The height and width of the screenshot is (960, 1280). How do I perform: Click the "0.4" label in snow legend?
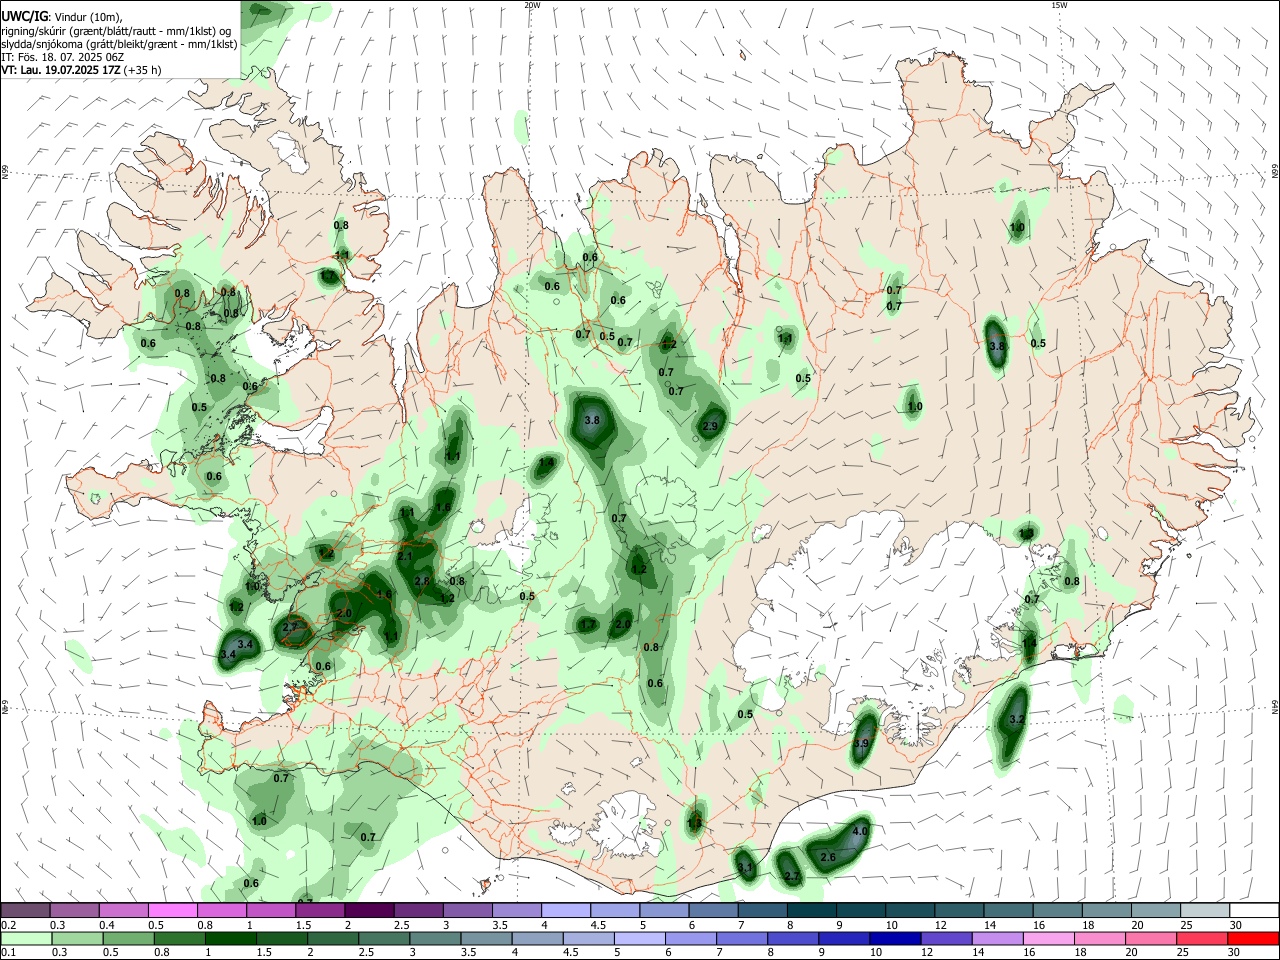[107, 925]
